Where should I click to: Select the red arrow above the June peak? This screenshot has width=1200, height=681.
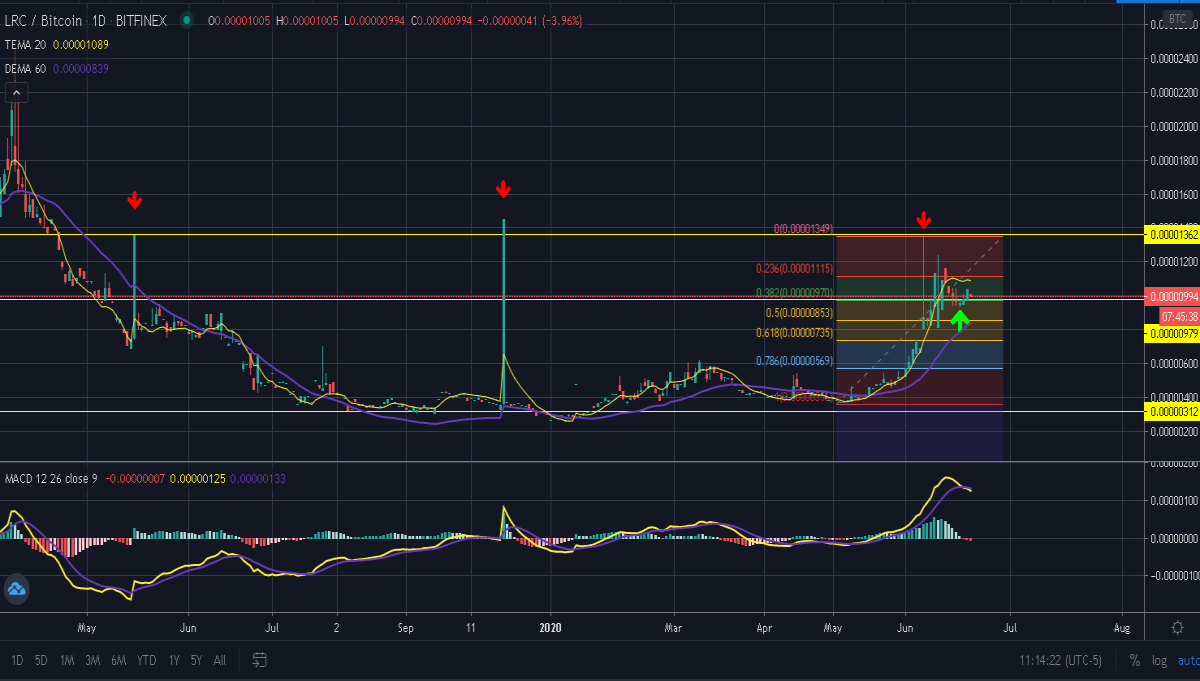[924, 219]
